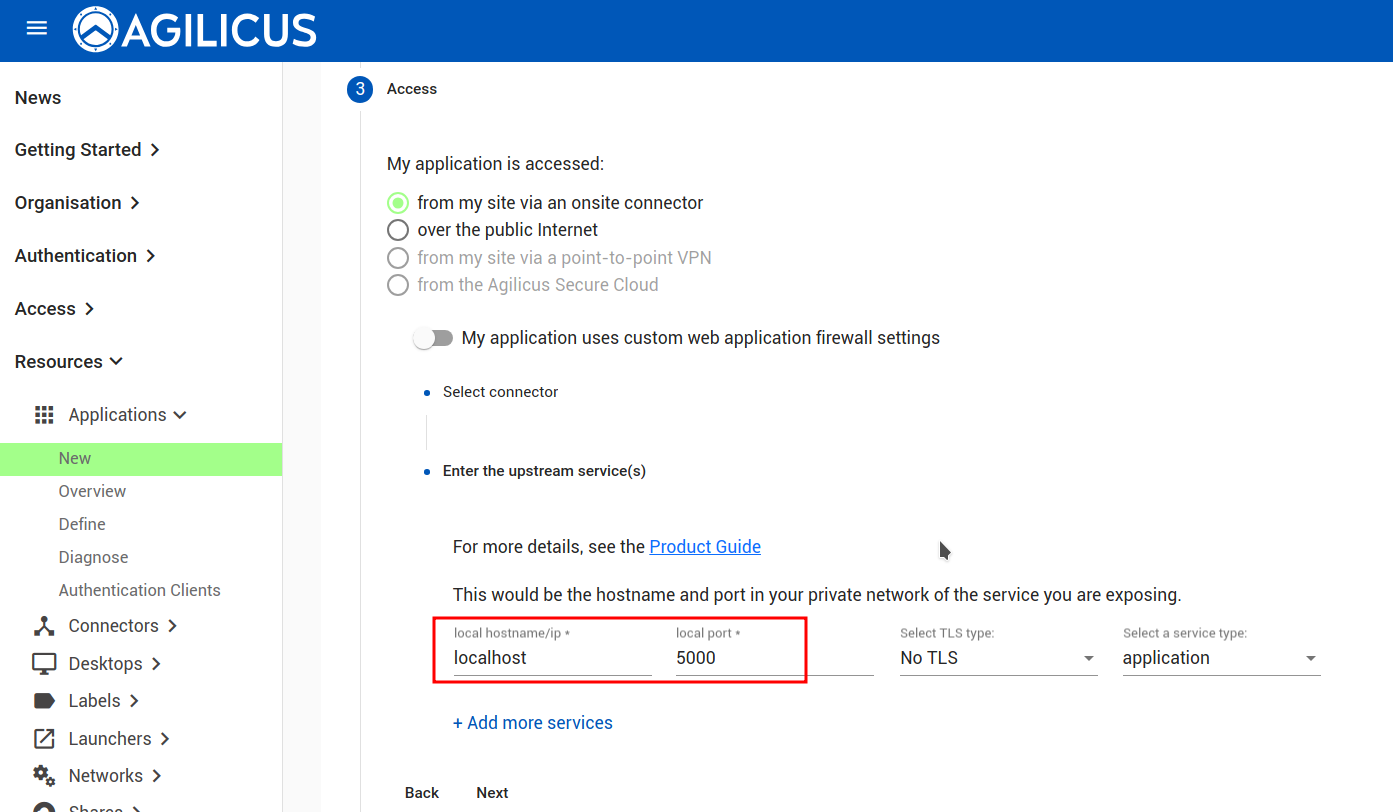Open the Select TLS type dropdown

click(x=998, y=658)
